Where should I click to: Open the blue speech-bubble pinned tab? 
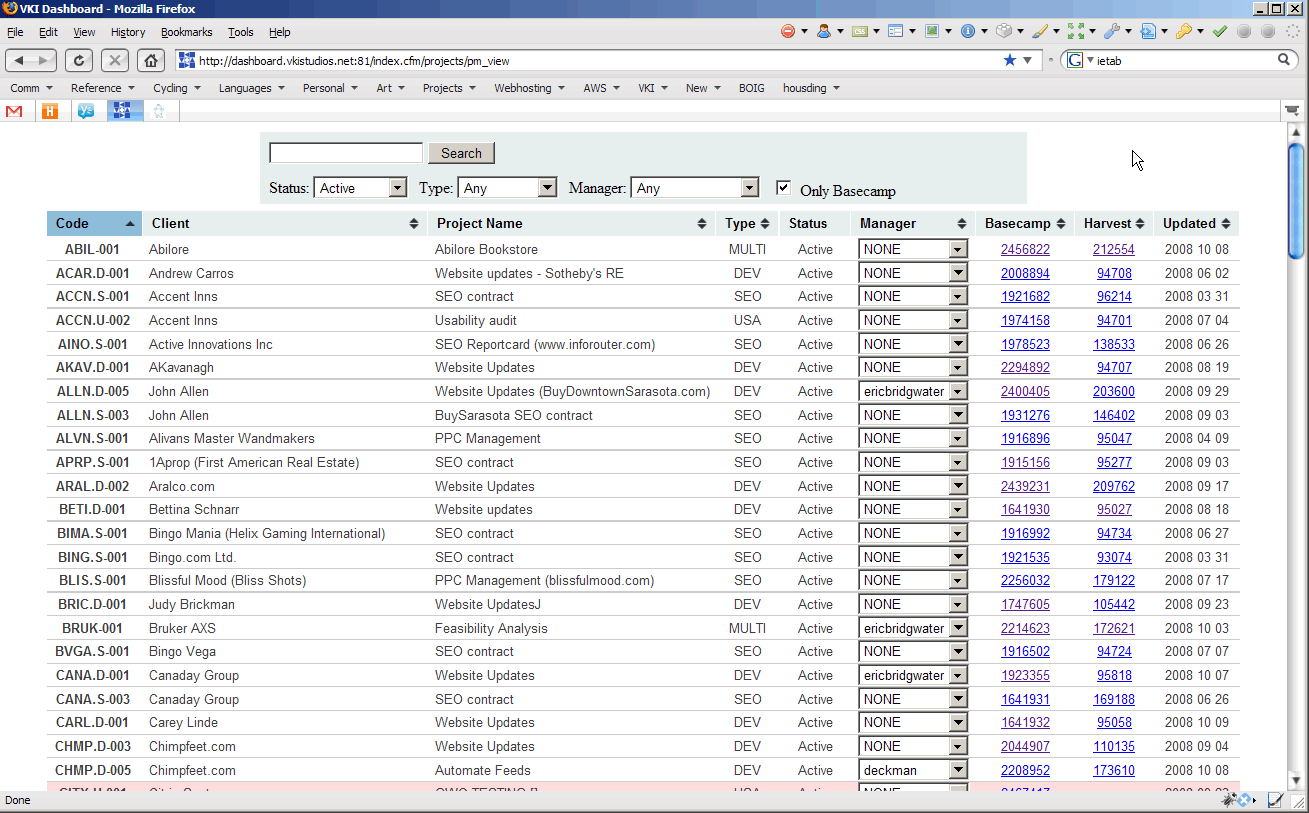coord(86,111)
